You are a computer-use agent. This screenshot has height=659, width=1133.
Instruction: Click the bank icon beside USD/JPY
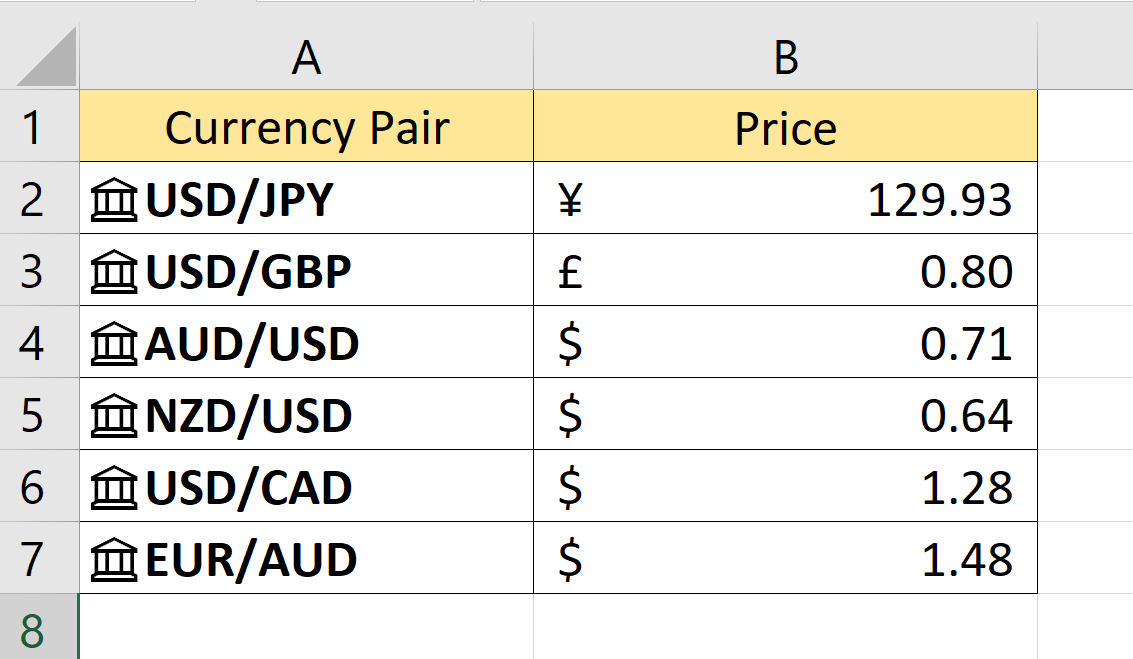[115, 198]
